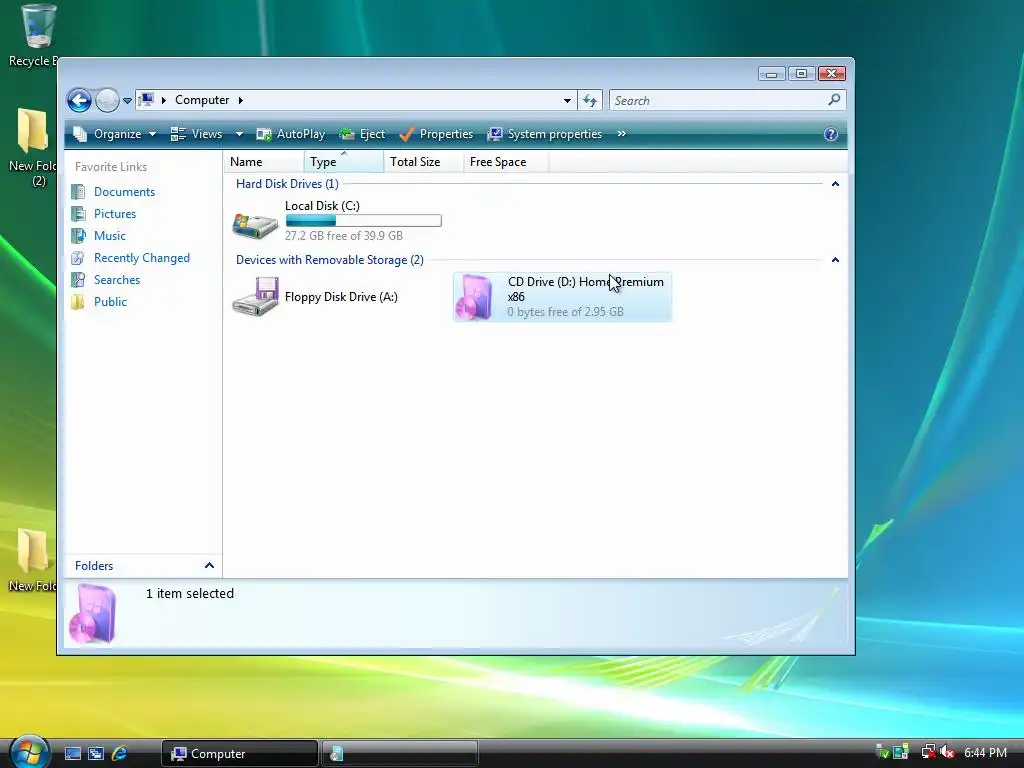
Task: Click the Public folder icon in sidebar
Action: click(78, 302)
